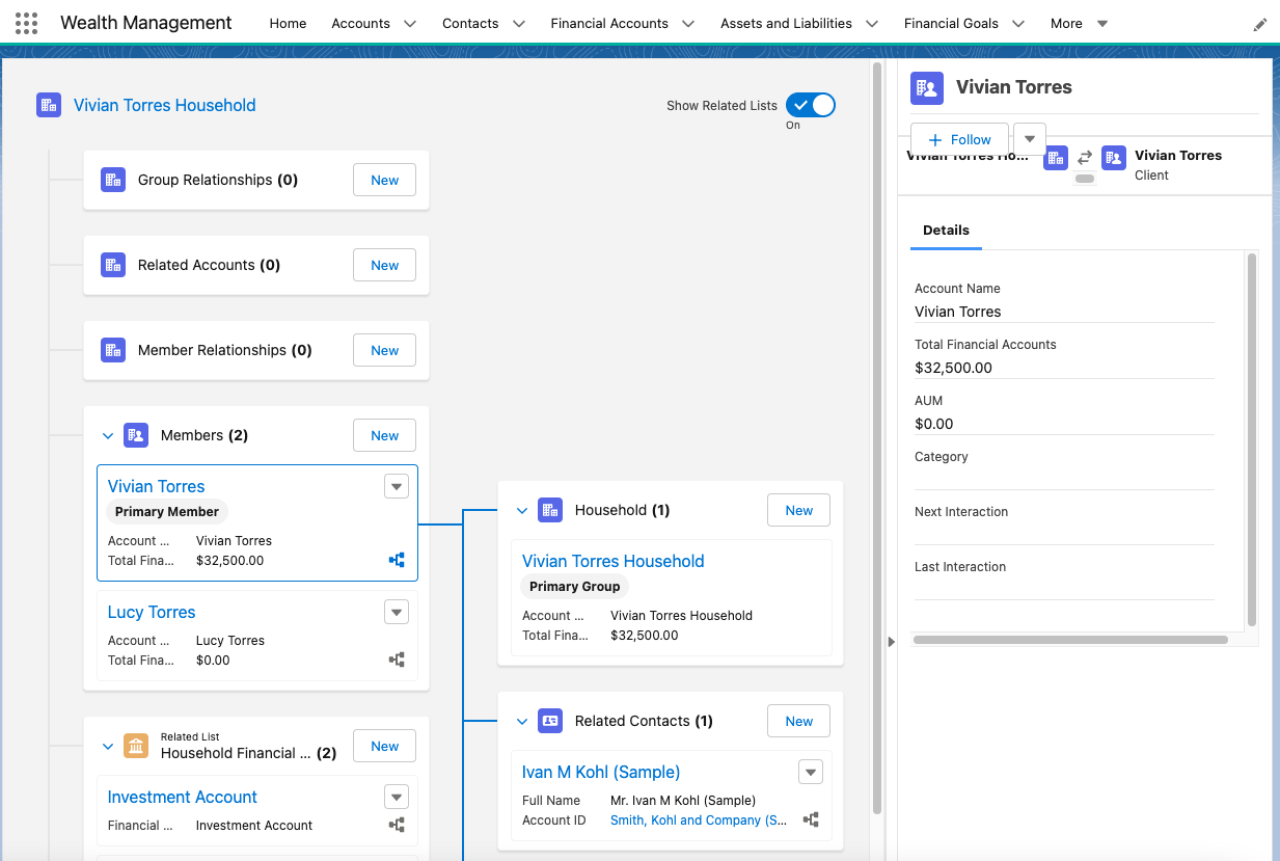Open the Financial Goals nav dropdown chevron
Image resolution: width=1280 pixels, height=861 pixels.
coord(1018,24)
